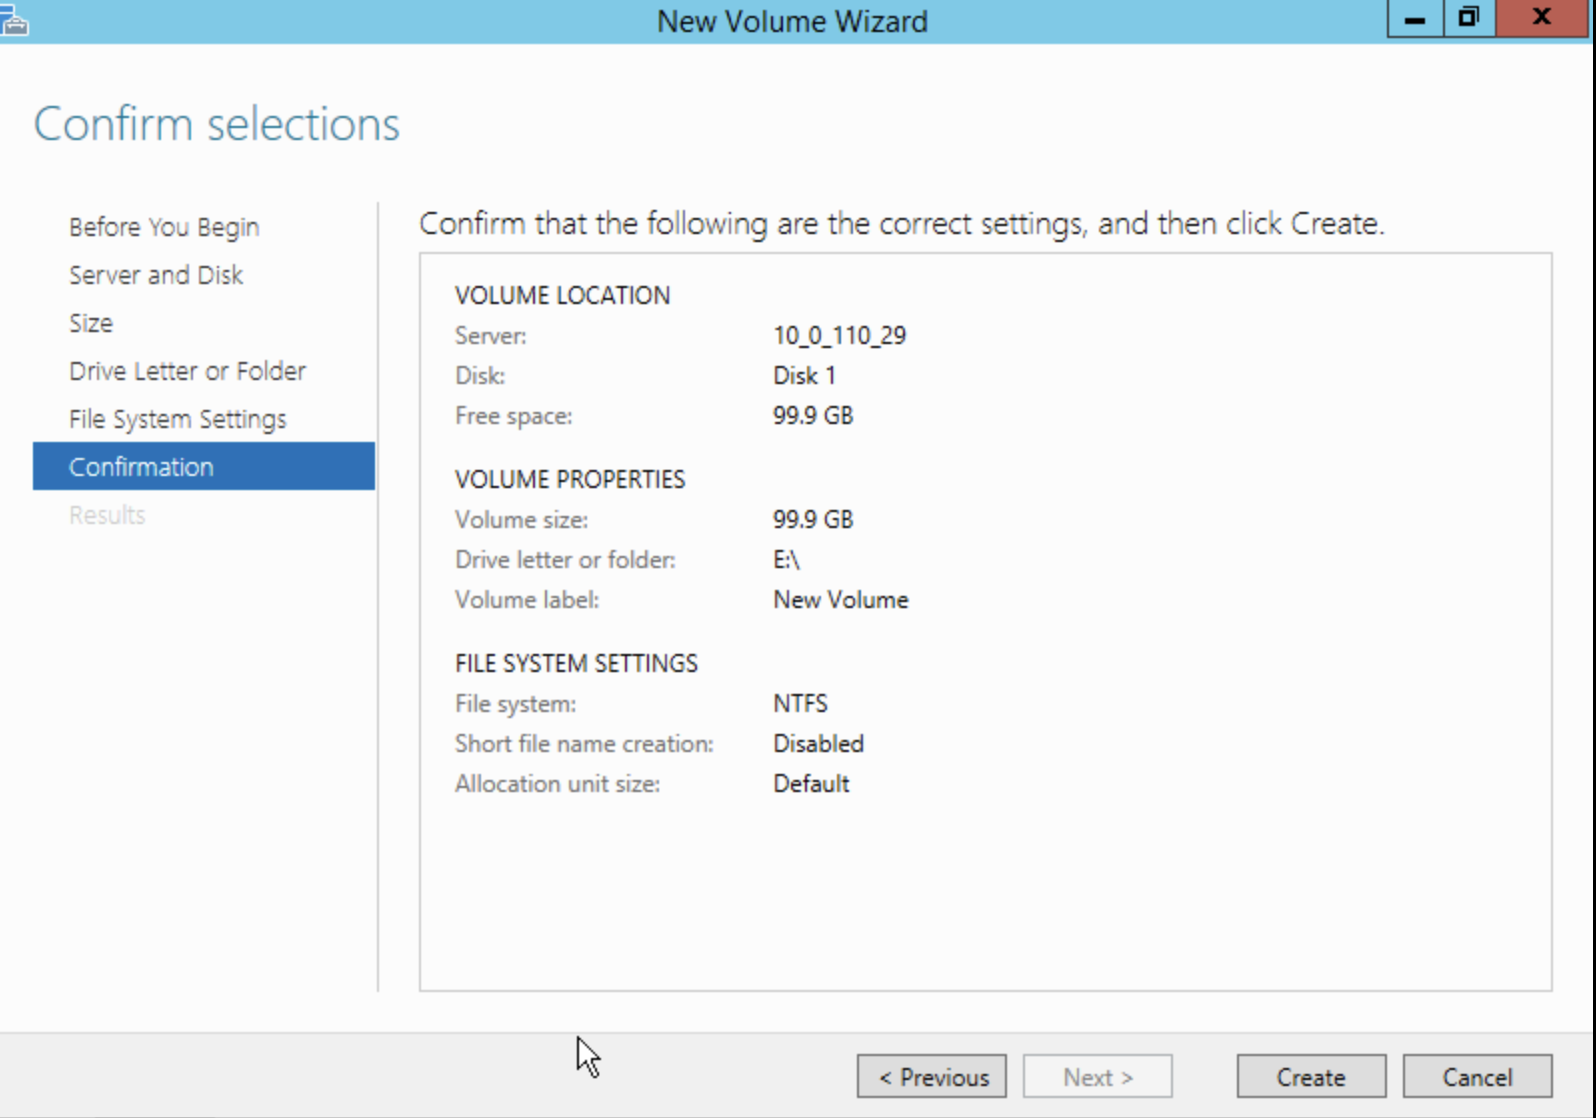Screen dimensions: 1596x1118
Task: Click the New Volume label value
Action: [840, 600]
